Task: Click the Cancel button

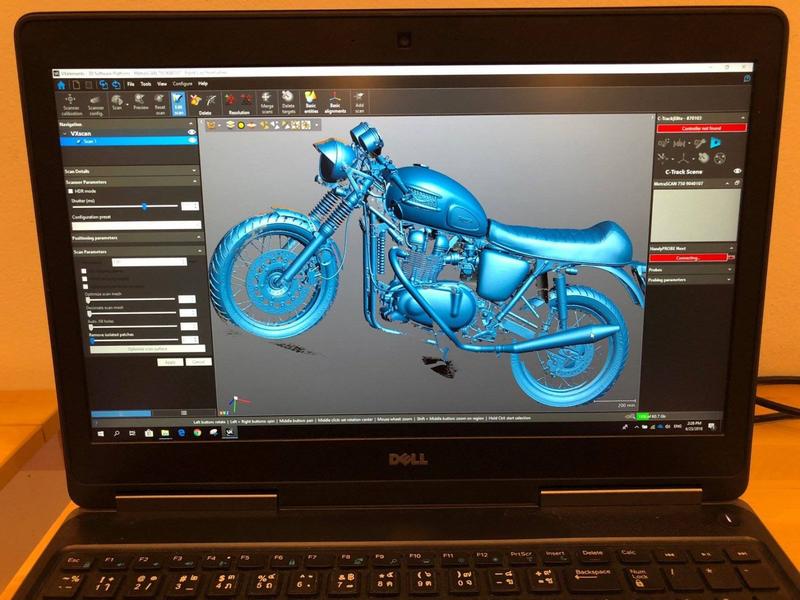Action: (x=198, y=361)
